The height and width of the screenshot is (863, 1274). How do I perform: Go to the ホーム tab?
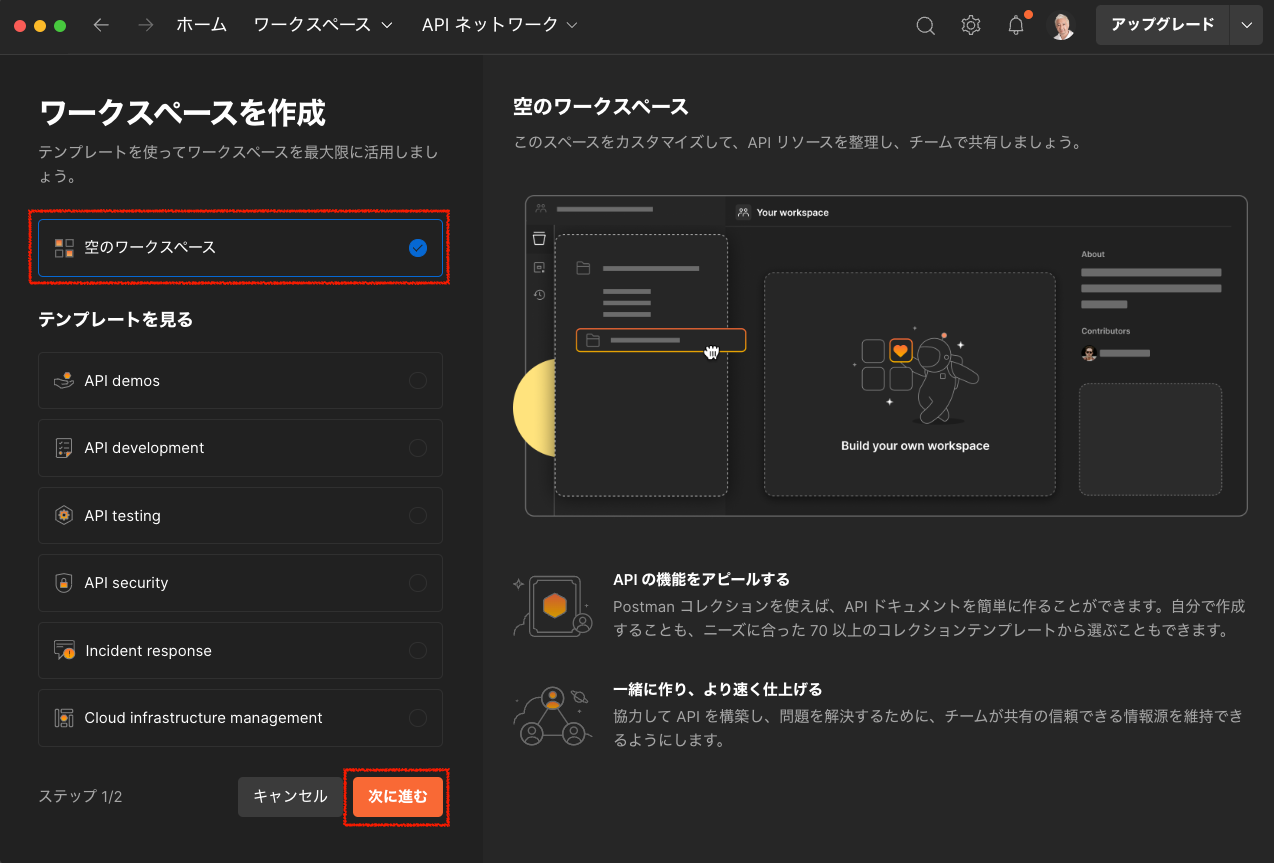(201, 25)
